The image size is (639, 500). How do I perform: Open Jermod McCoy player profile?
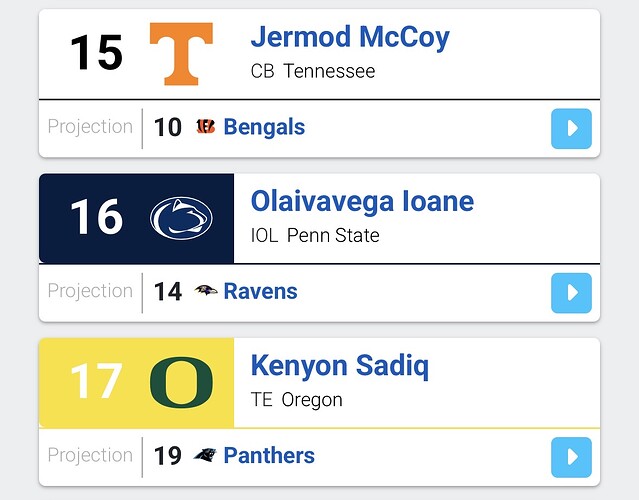point(350,38)
